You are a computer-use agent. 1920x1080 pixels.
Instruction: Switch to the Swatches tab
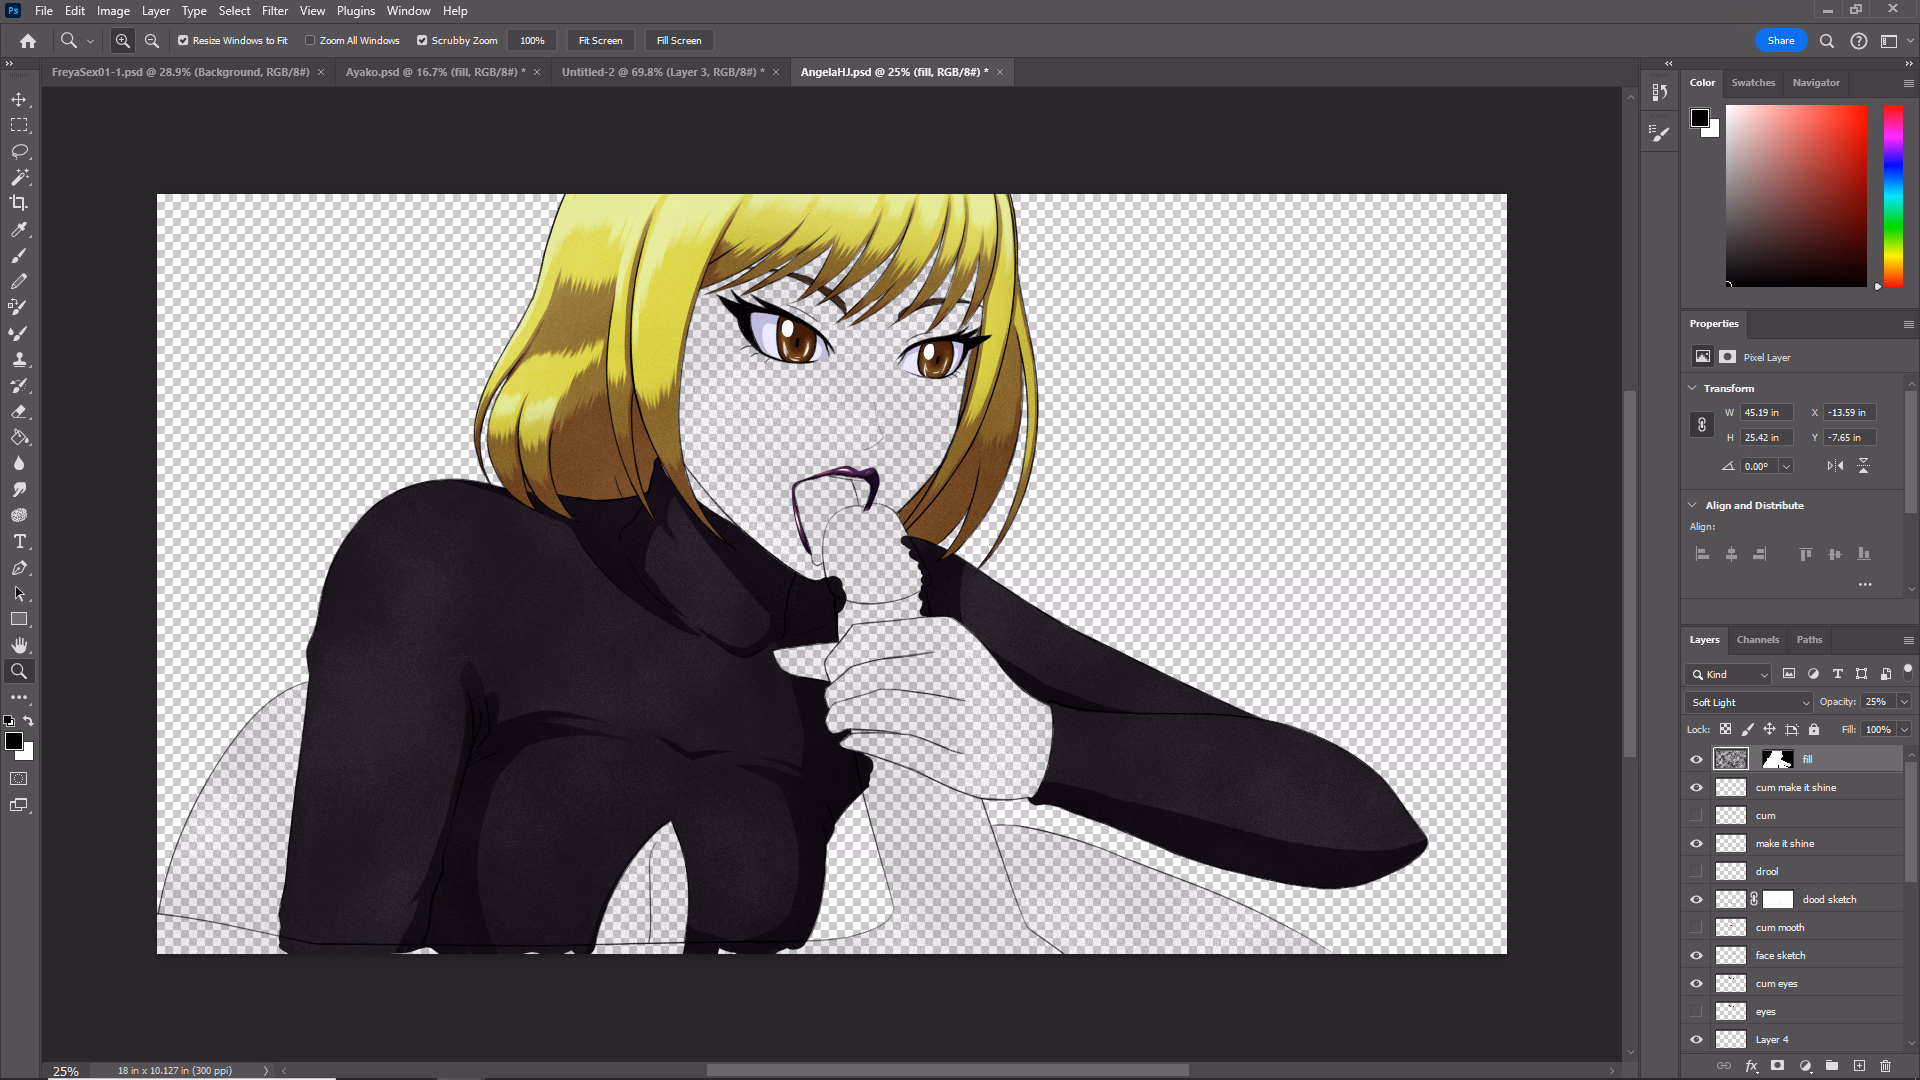[x=1753, y=83]
